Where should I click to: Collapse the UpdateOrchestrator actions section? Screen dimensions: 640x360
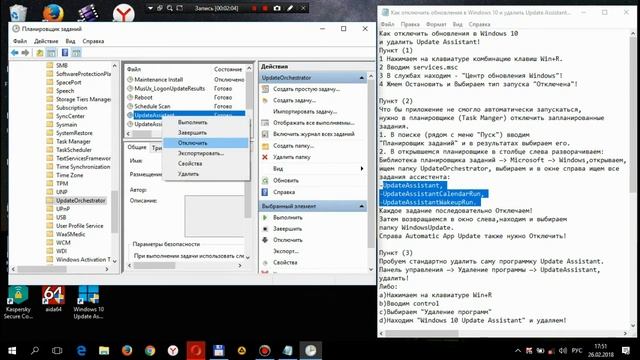[x=362, y=78]
